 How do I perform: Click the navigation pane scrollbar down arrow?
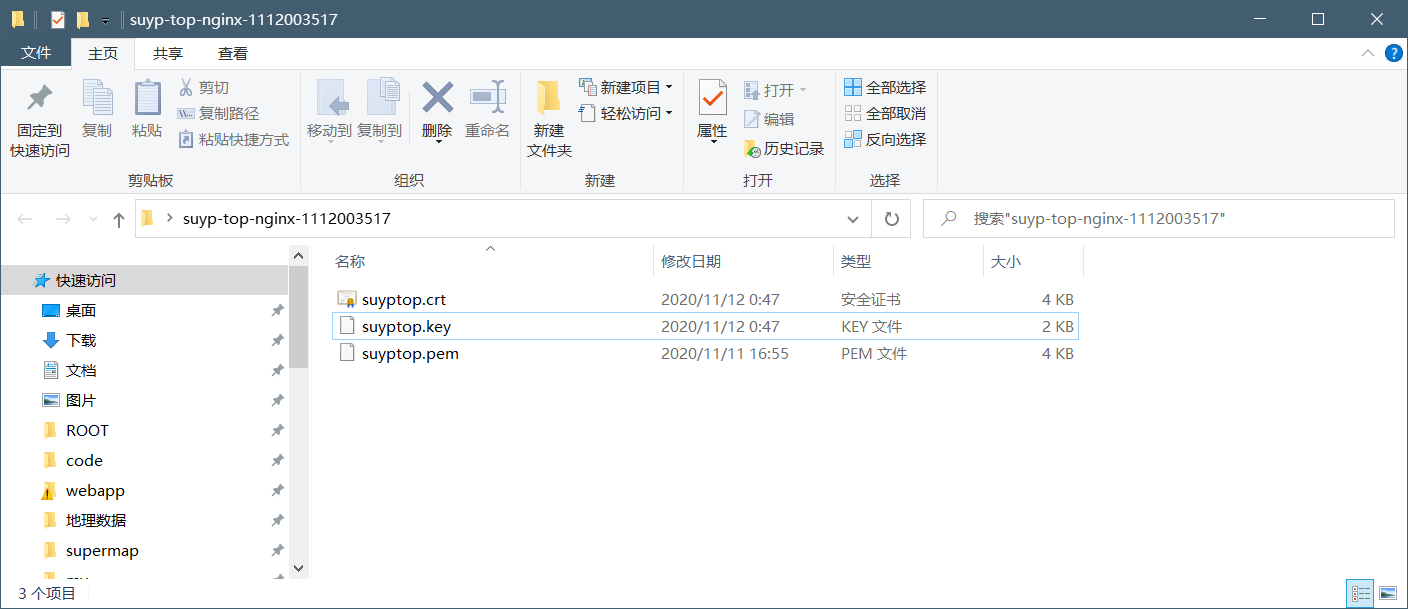click(298, 568)
